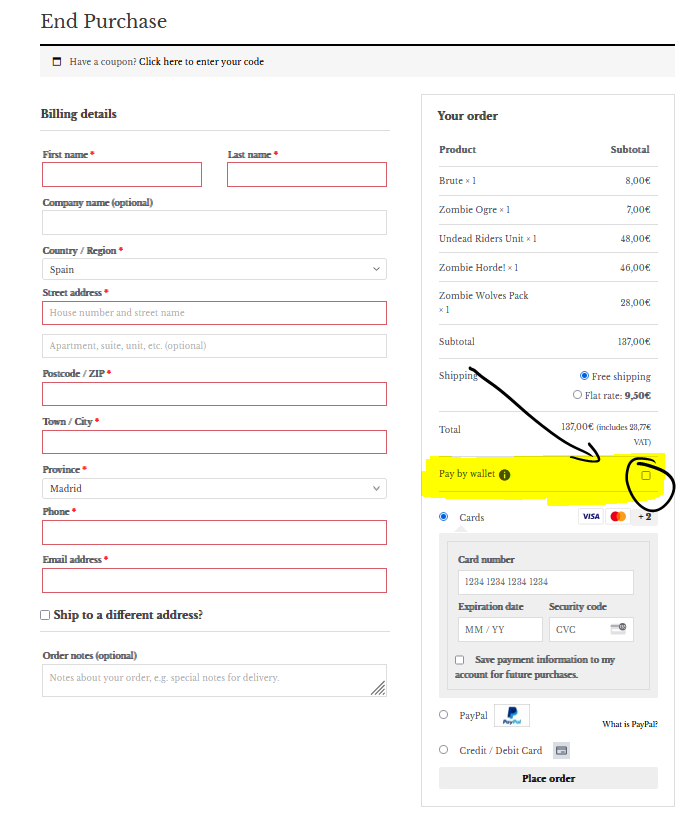
Task: Click the Pay by wallet info icon
Action: click(x=504, y=475)
